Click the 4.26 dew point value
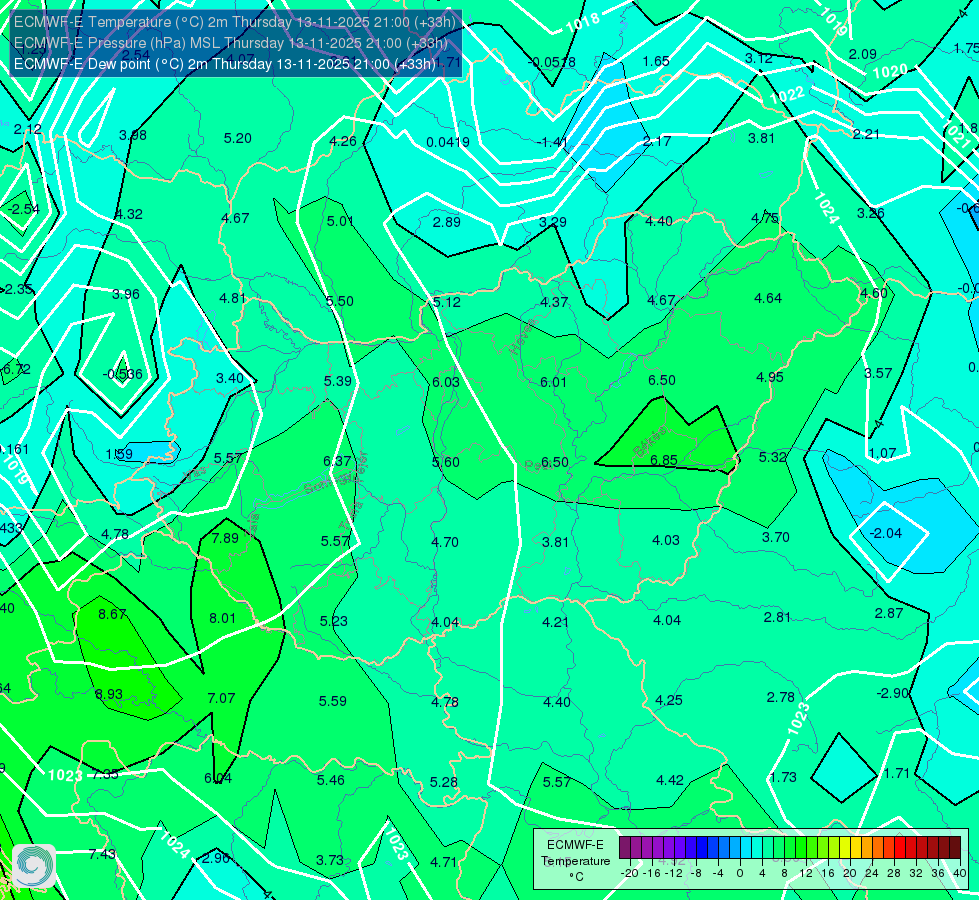Viewport: 979px width, 900px height. tap(343, 141)
